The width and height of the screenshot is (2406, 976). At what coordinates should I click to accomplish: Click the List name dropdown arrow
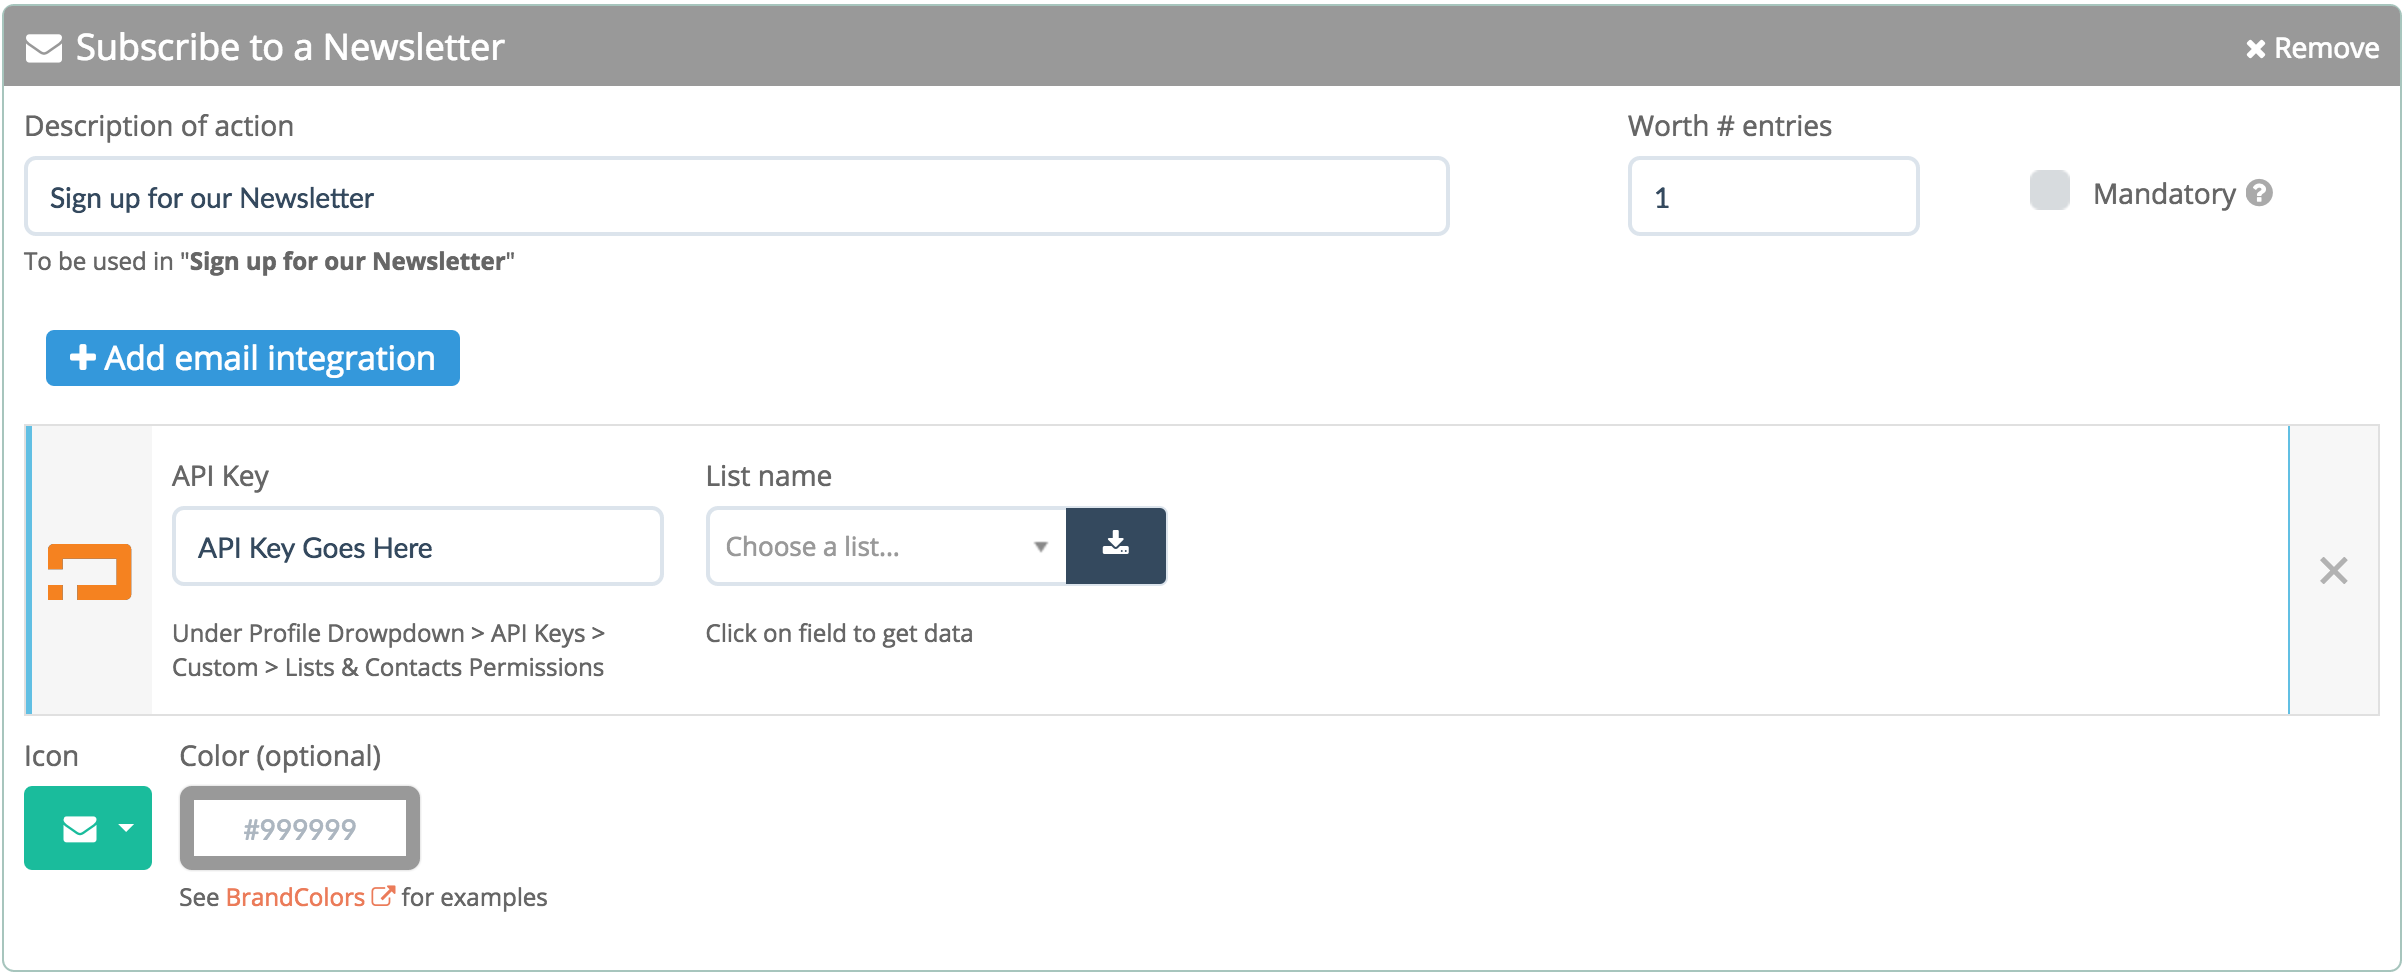tap(1040, 547)
